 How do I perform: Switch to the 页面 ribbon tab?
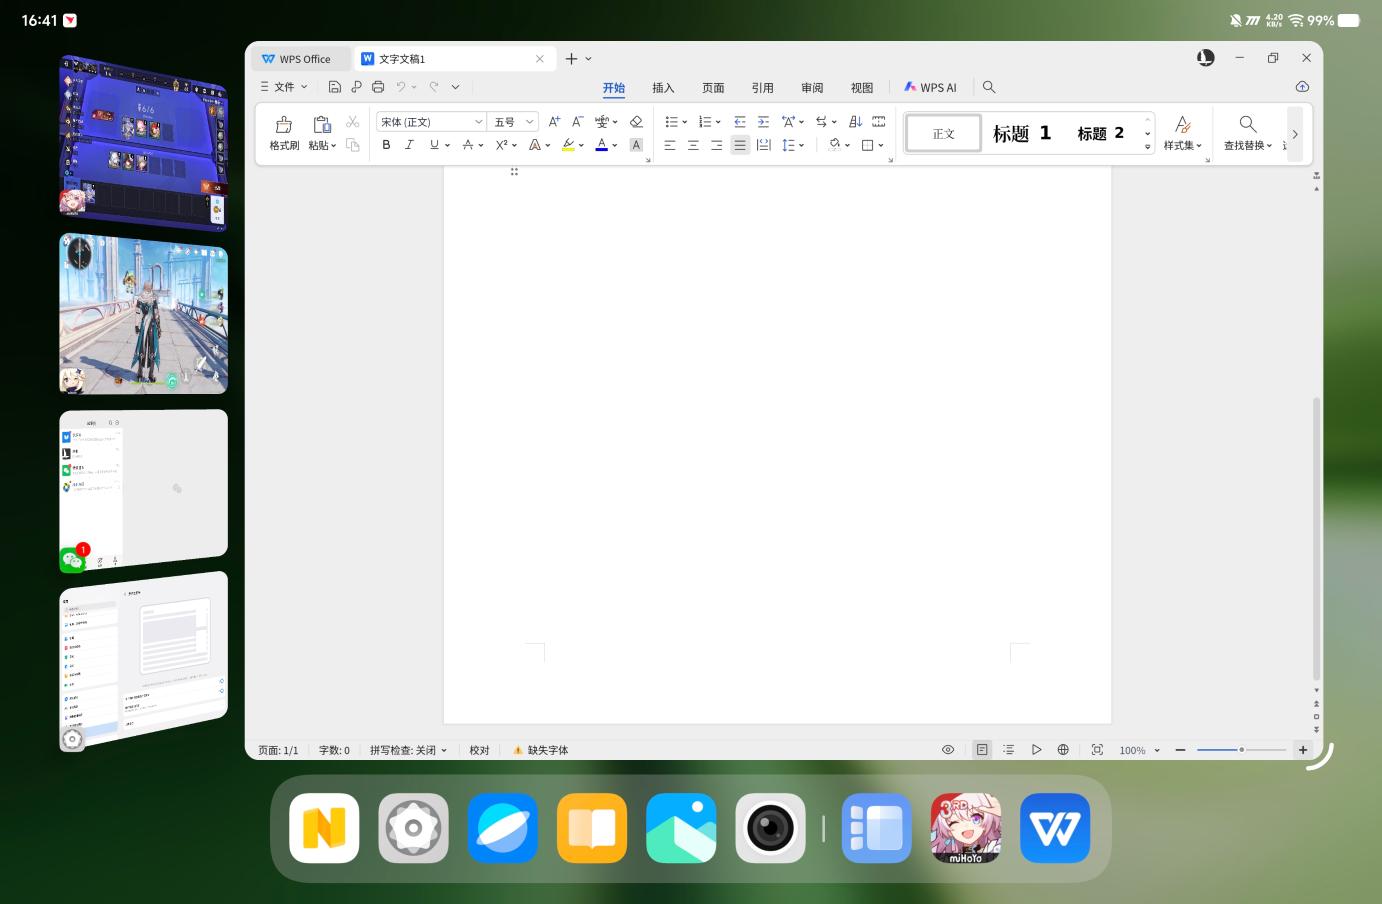point(713,88)
